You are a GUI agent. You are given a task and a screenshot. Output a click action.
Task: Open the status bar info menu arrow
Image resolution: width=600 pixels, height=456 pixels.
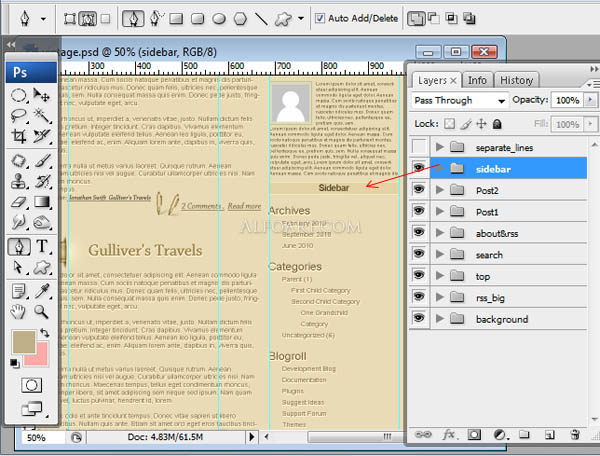(x=251, y=437)
